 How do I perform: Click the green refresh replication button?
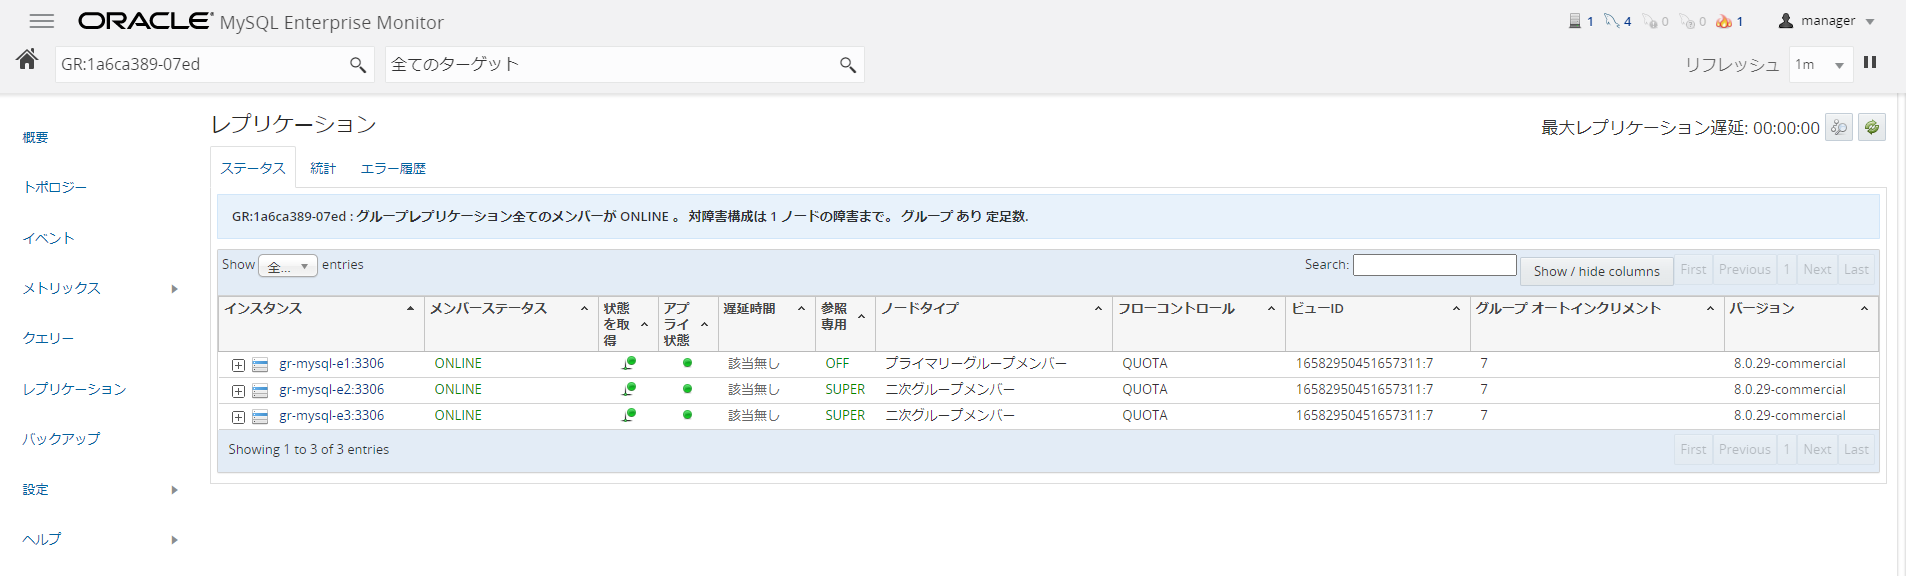(x=1872, y=127)
